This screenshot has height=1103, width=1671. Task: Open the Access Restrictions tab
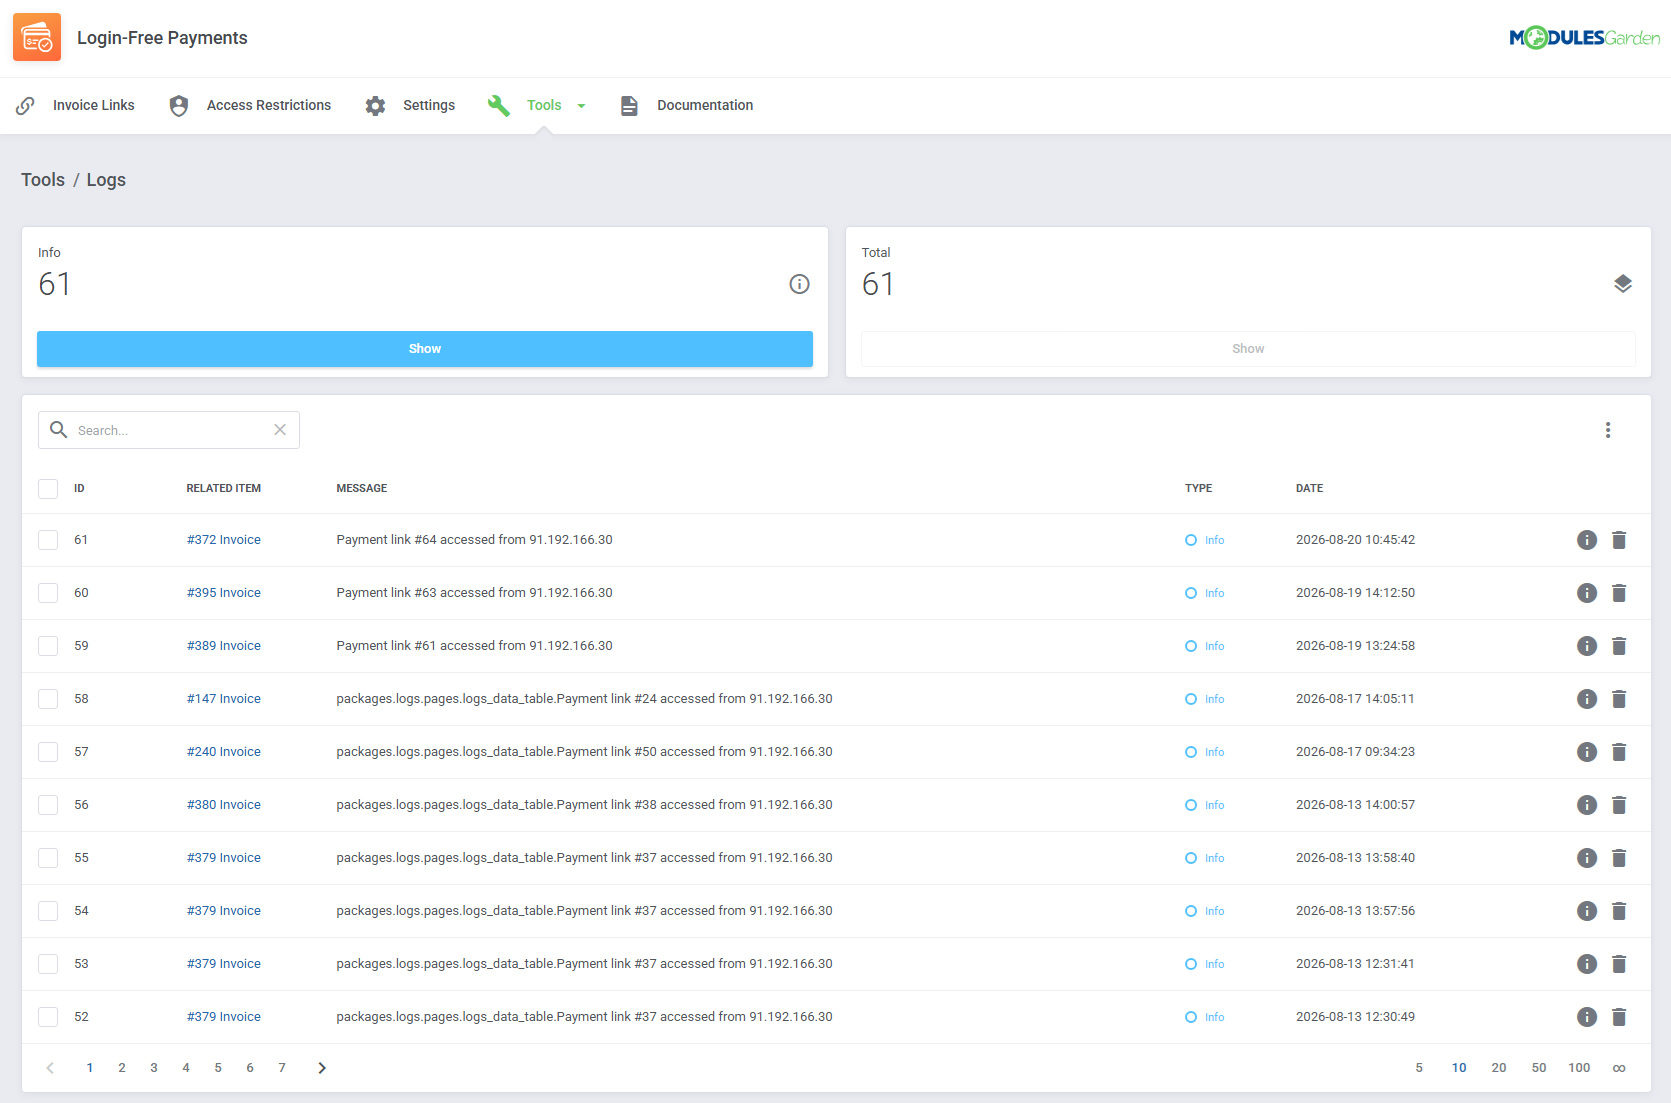[x=250, y=105]
